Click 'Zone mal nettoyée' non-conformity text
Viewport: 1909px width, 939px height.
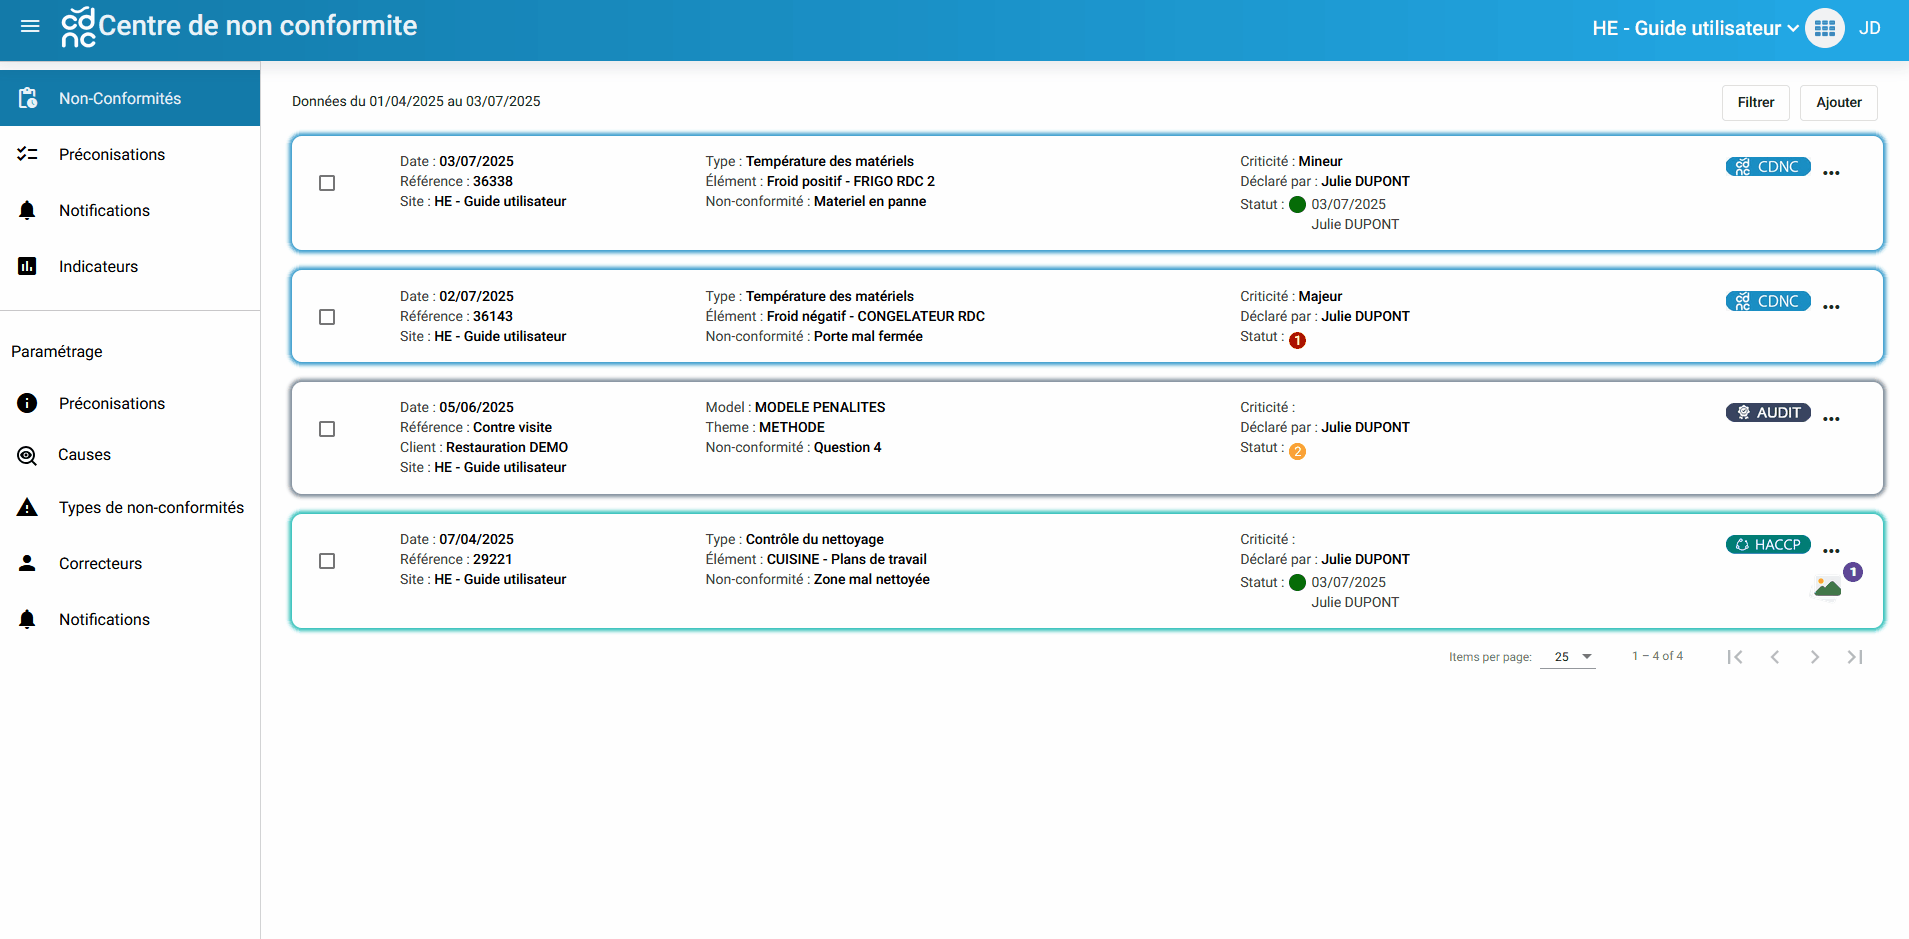point(872,579)
